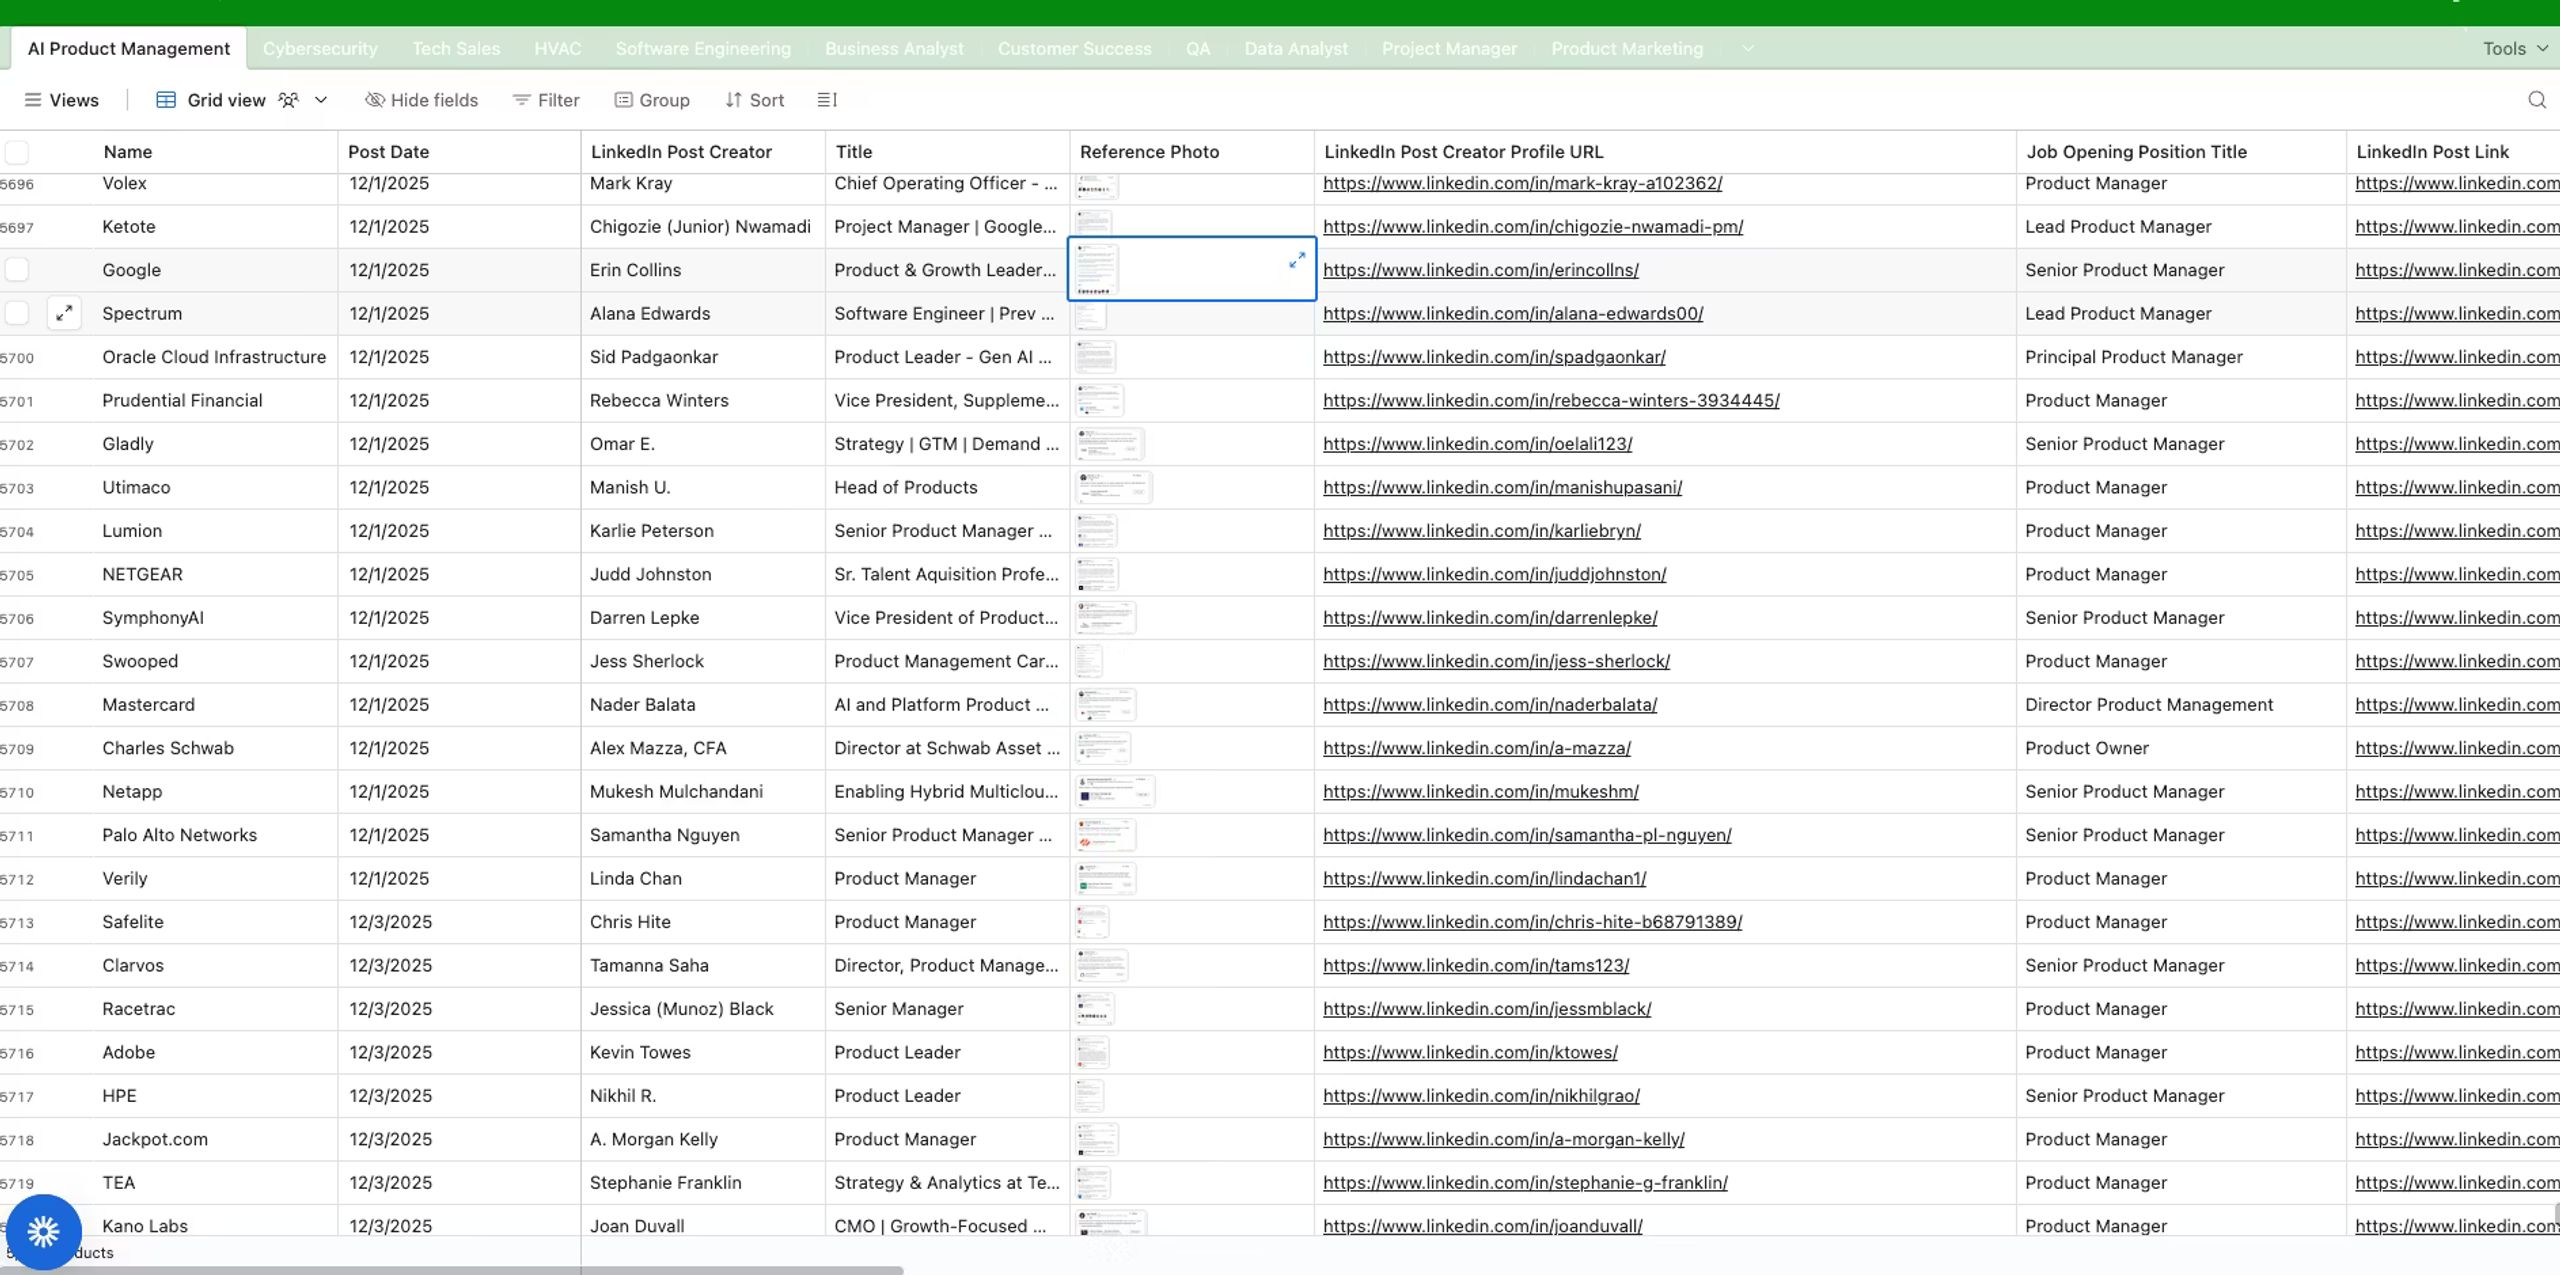This screenshot has height=1275, width=2560.
Task: Open Rebecca Winters' LinkedIn profile URL
Action: [1551, 400]
